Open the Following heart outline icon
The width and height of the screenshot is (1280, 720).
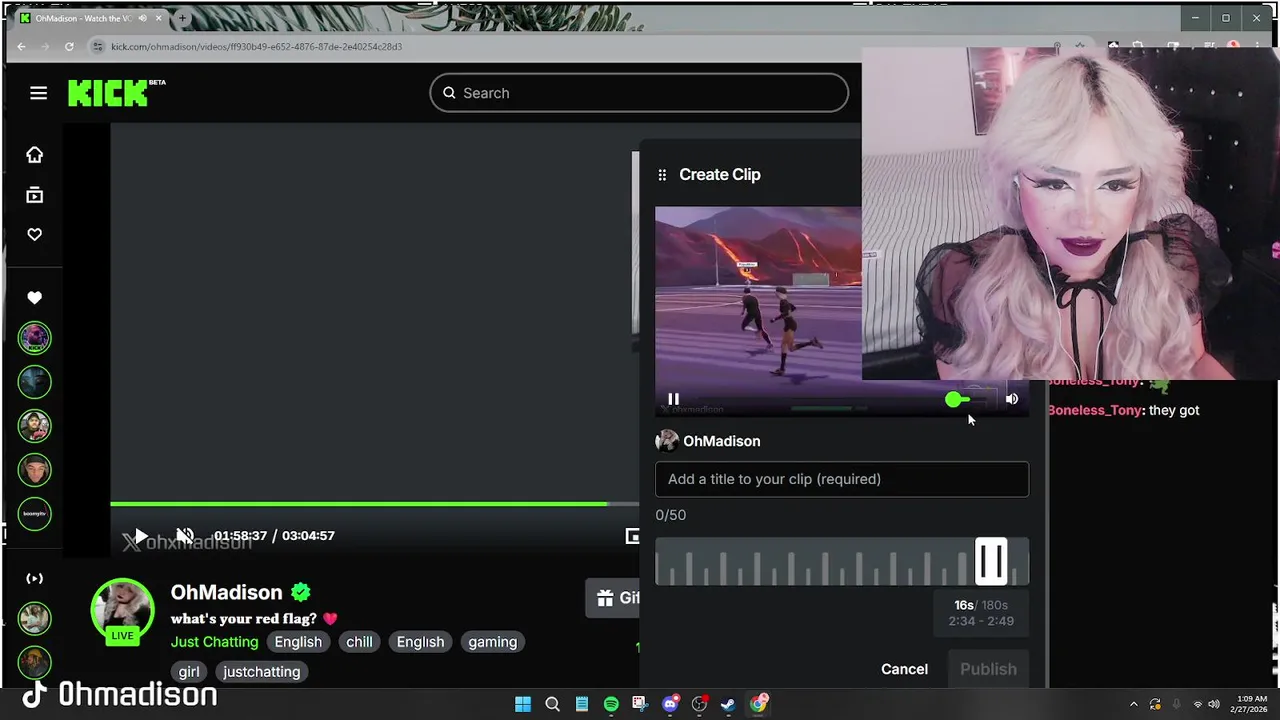(35, 234)
